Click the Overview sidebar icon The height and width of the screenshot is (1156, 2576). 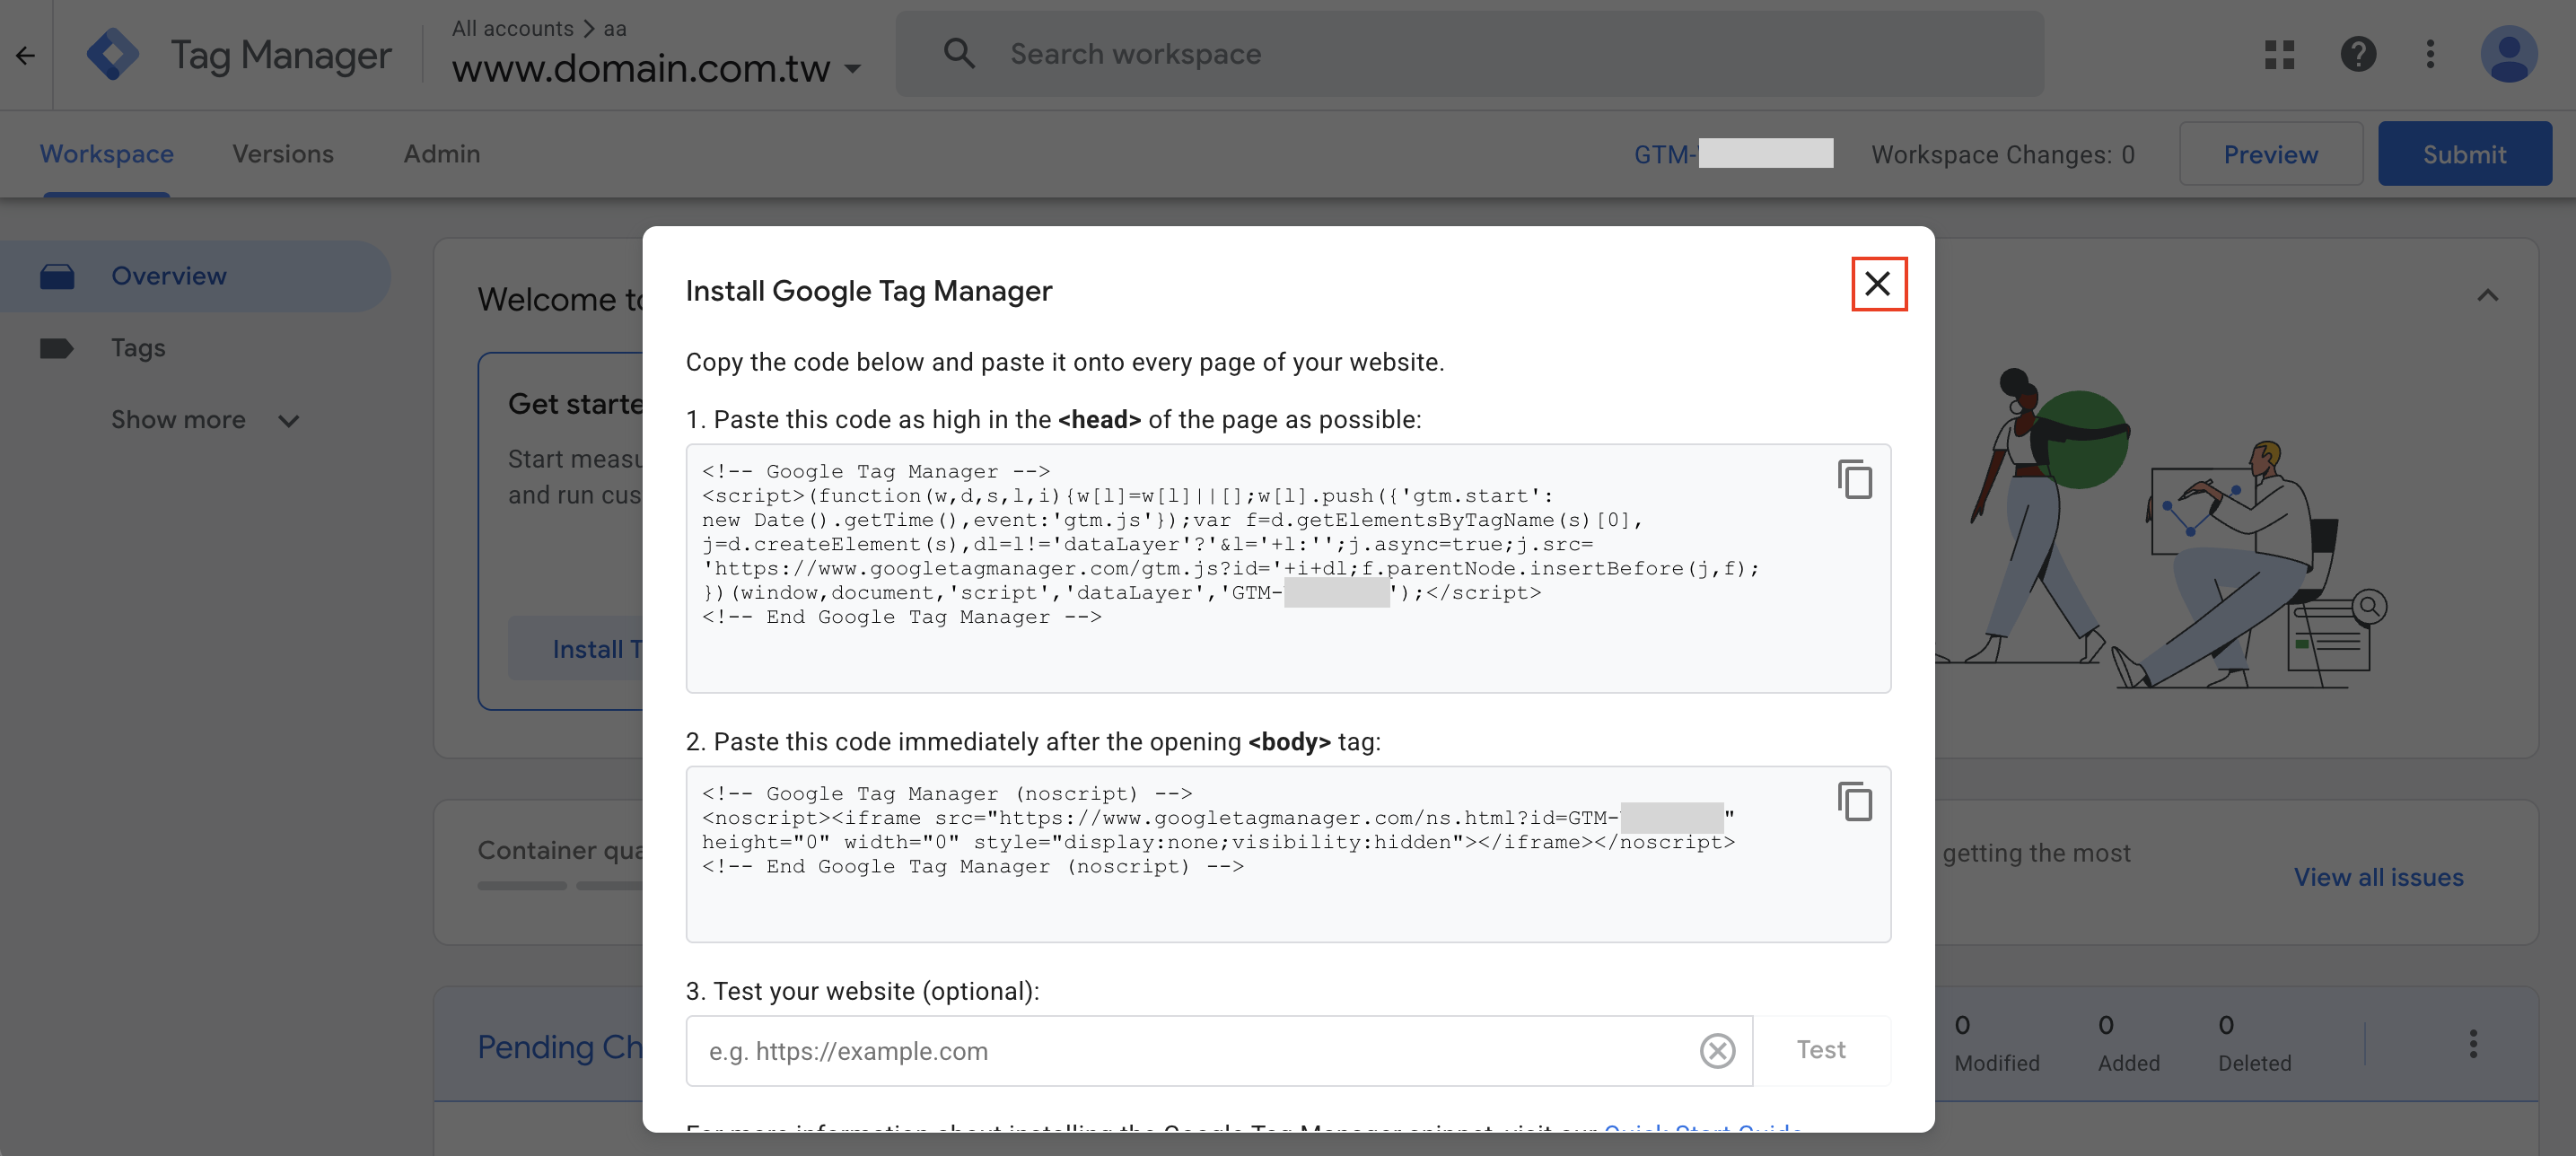tap(57, 277)
